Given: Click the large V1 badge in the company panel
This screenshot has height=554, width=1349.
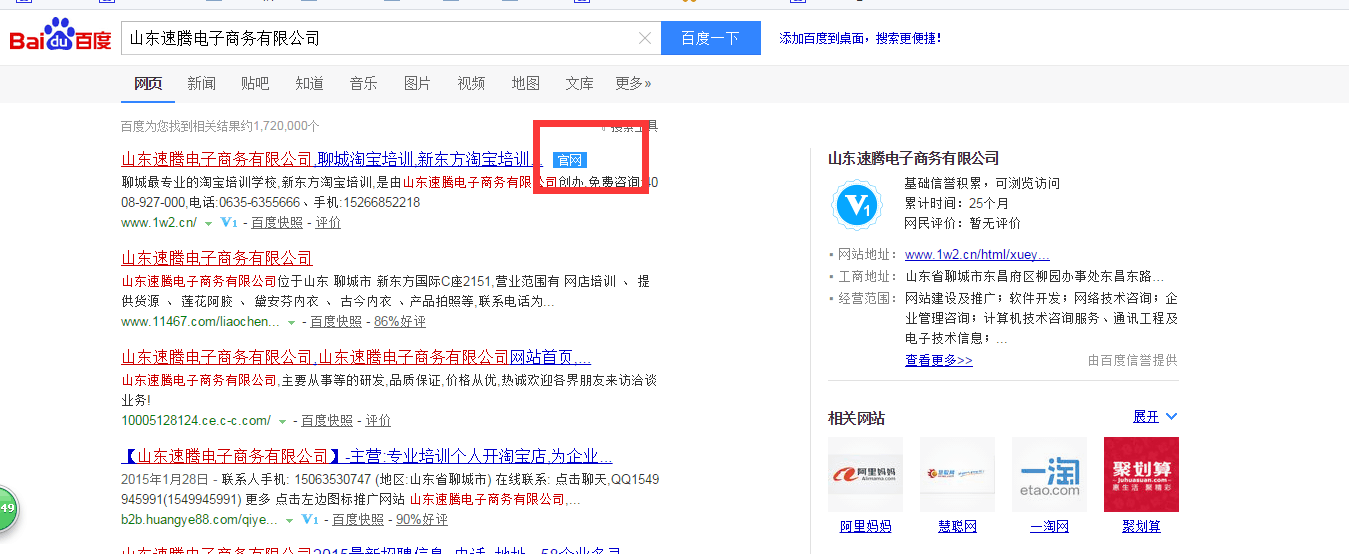Looking at the screenshot, I should click(x=857, y=207).
